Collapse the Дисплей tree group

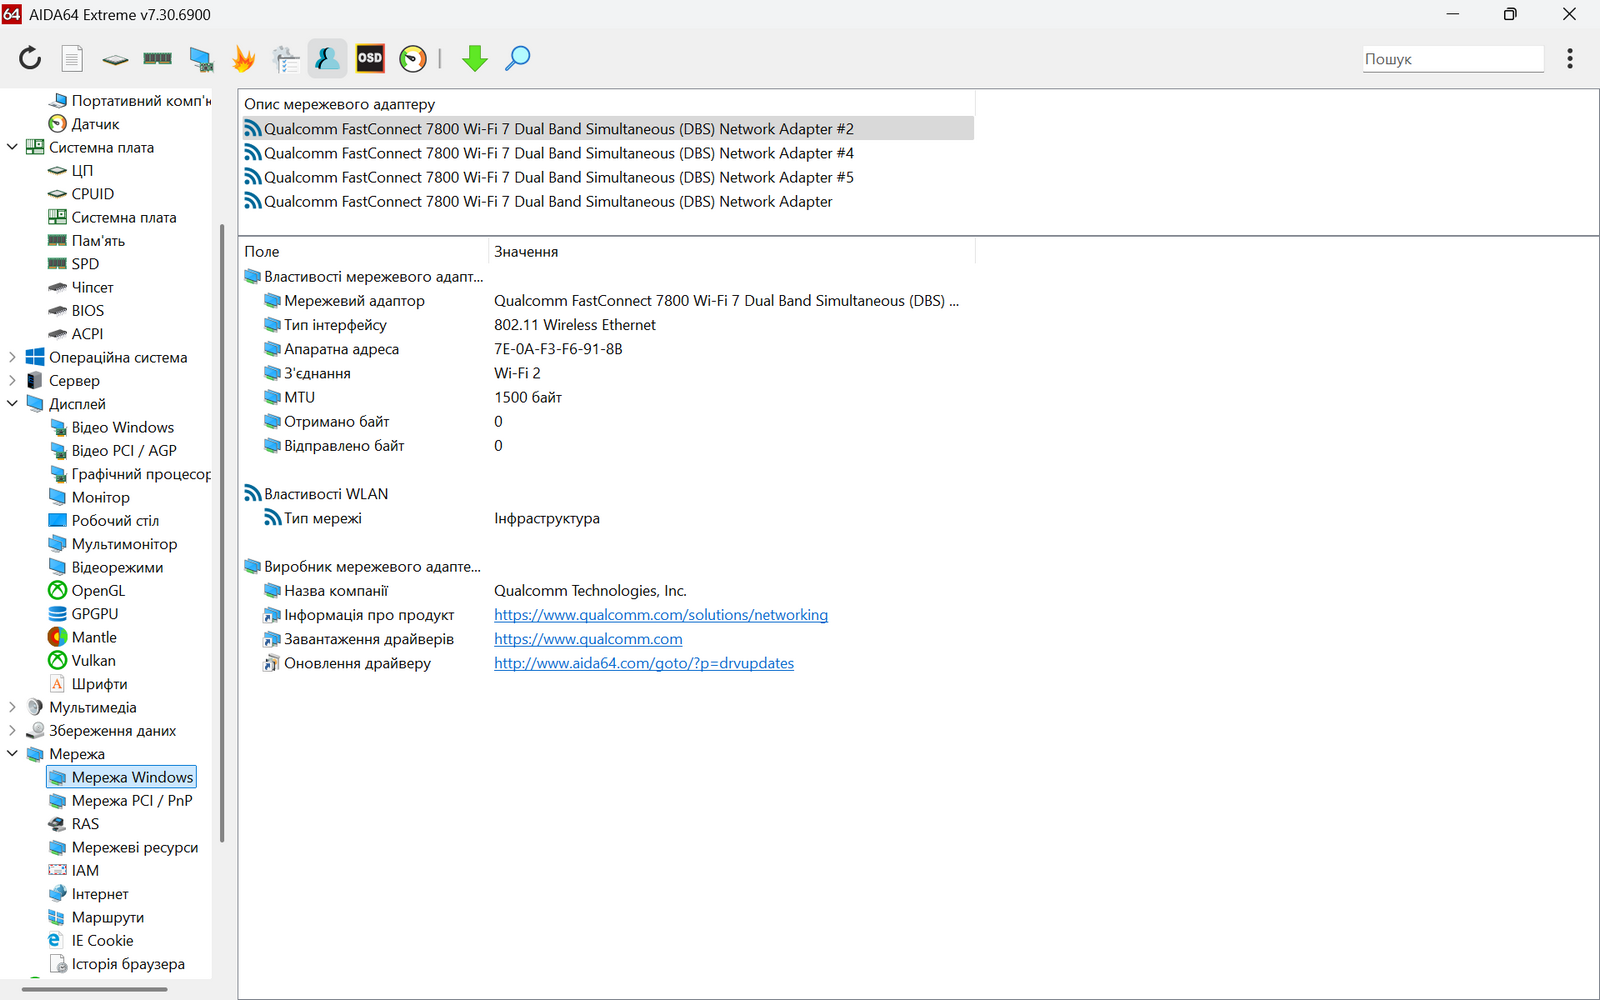pos(12,404)
